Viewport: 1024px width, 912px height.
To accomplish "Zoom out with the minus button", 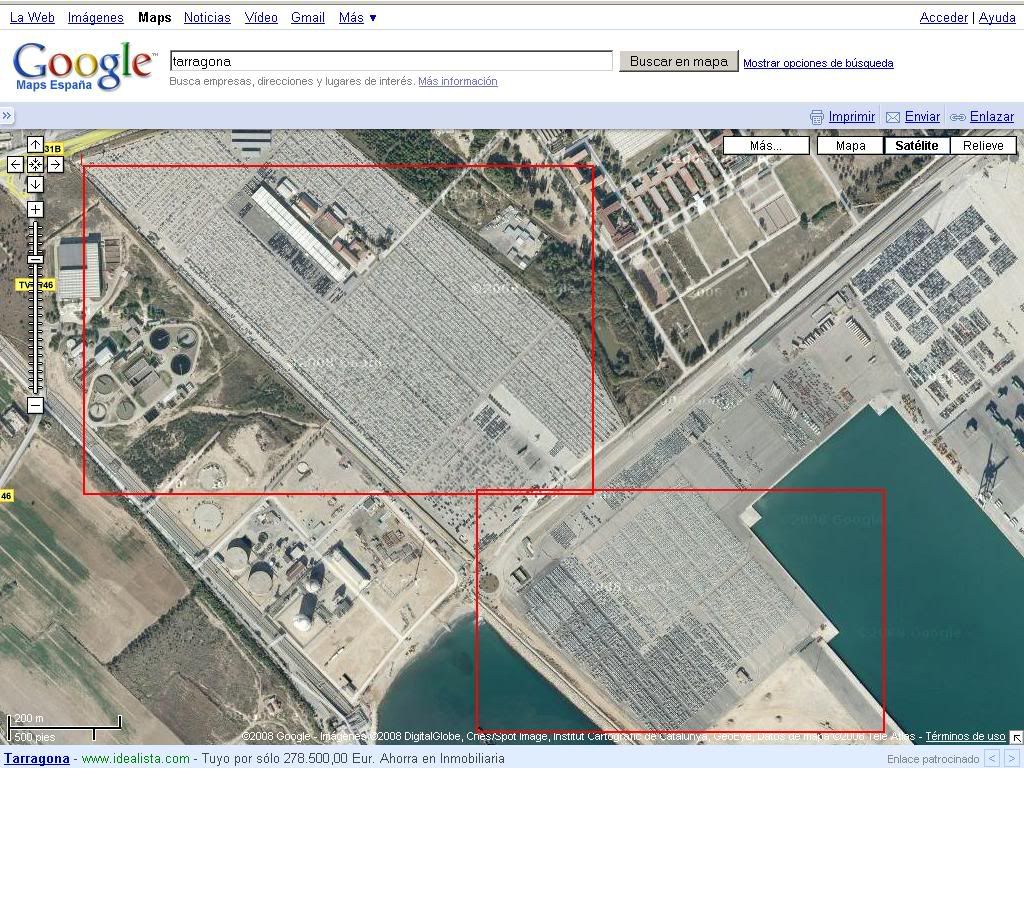I will click(x=35, y=405).
